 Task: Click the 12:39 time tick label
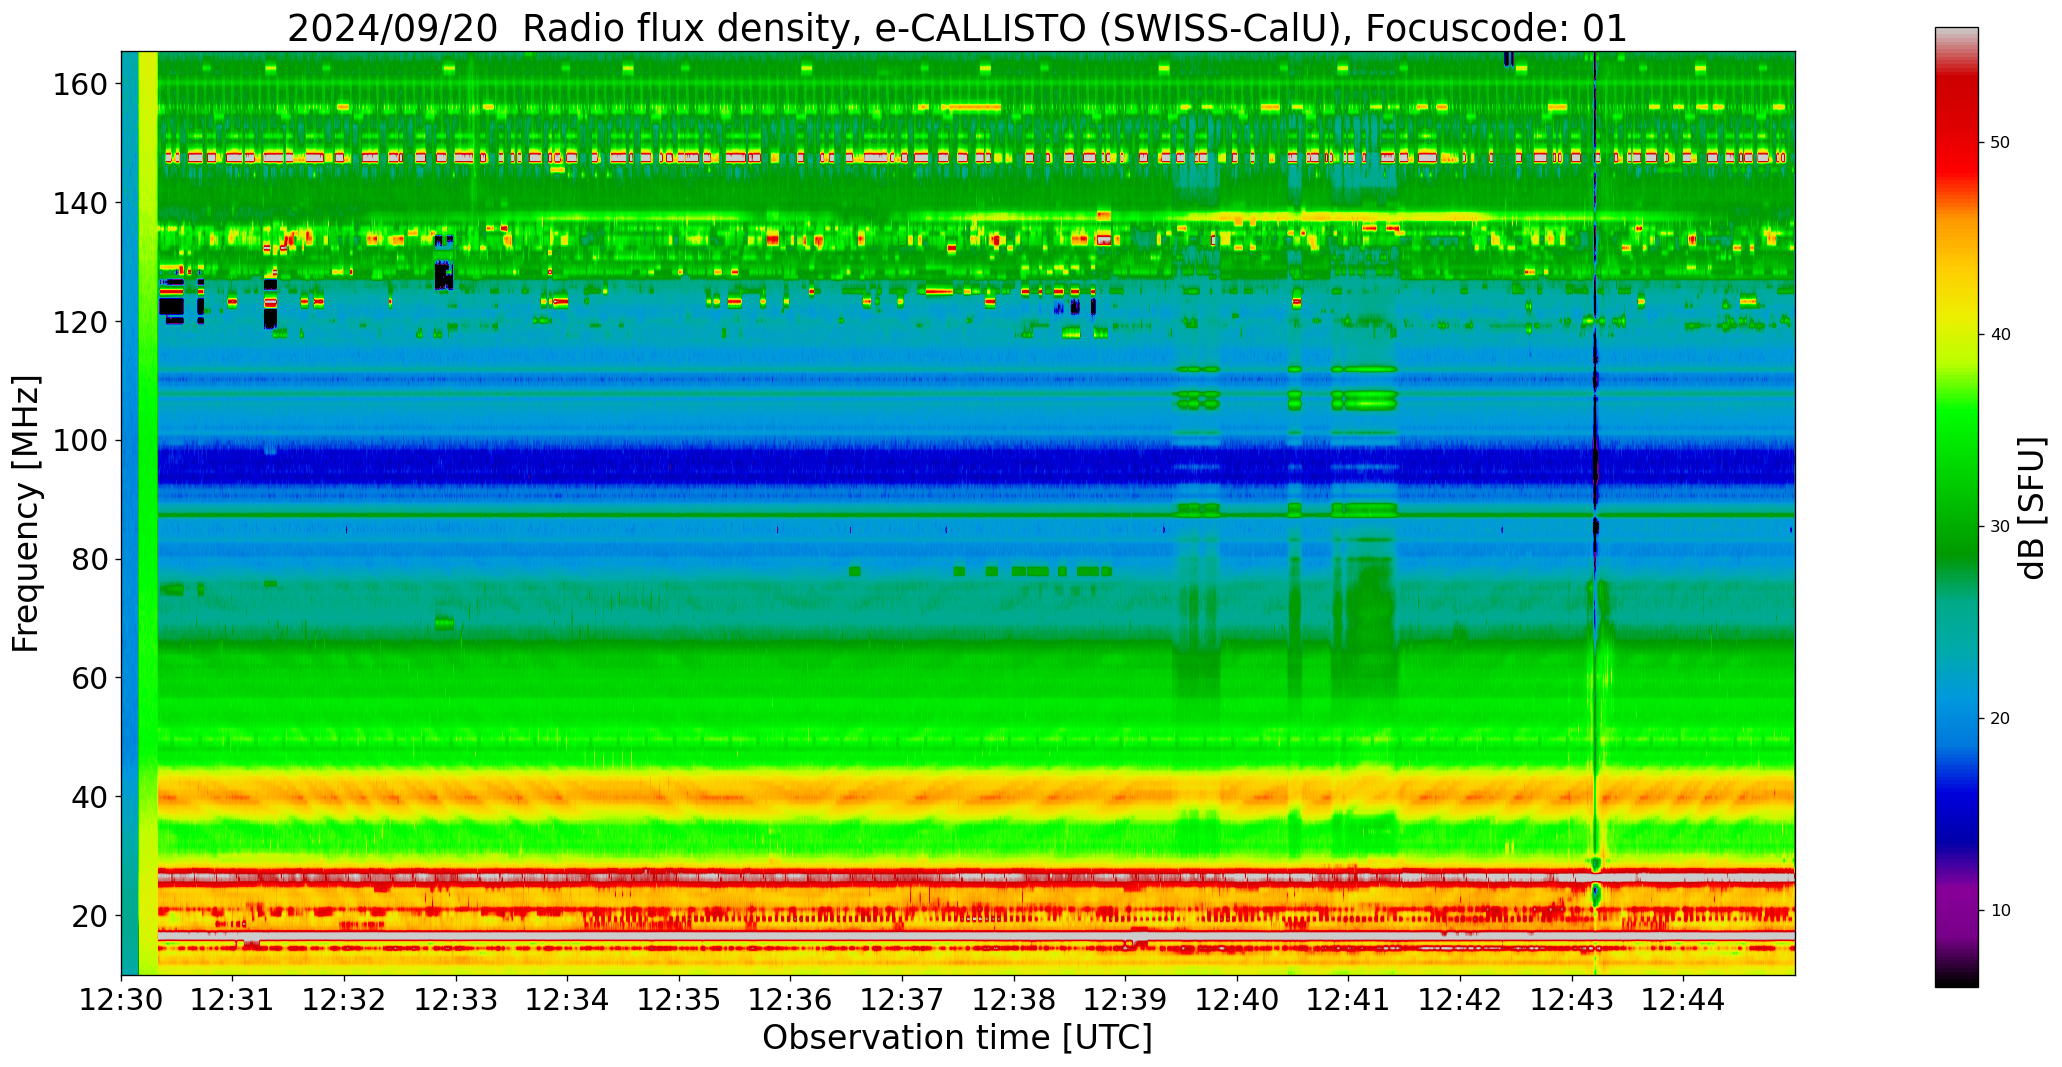(x=1126, y=999)
